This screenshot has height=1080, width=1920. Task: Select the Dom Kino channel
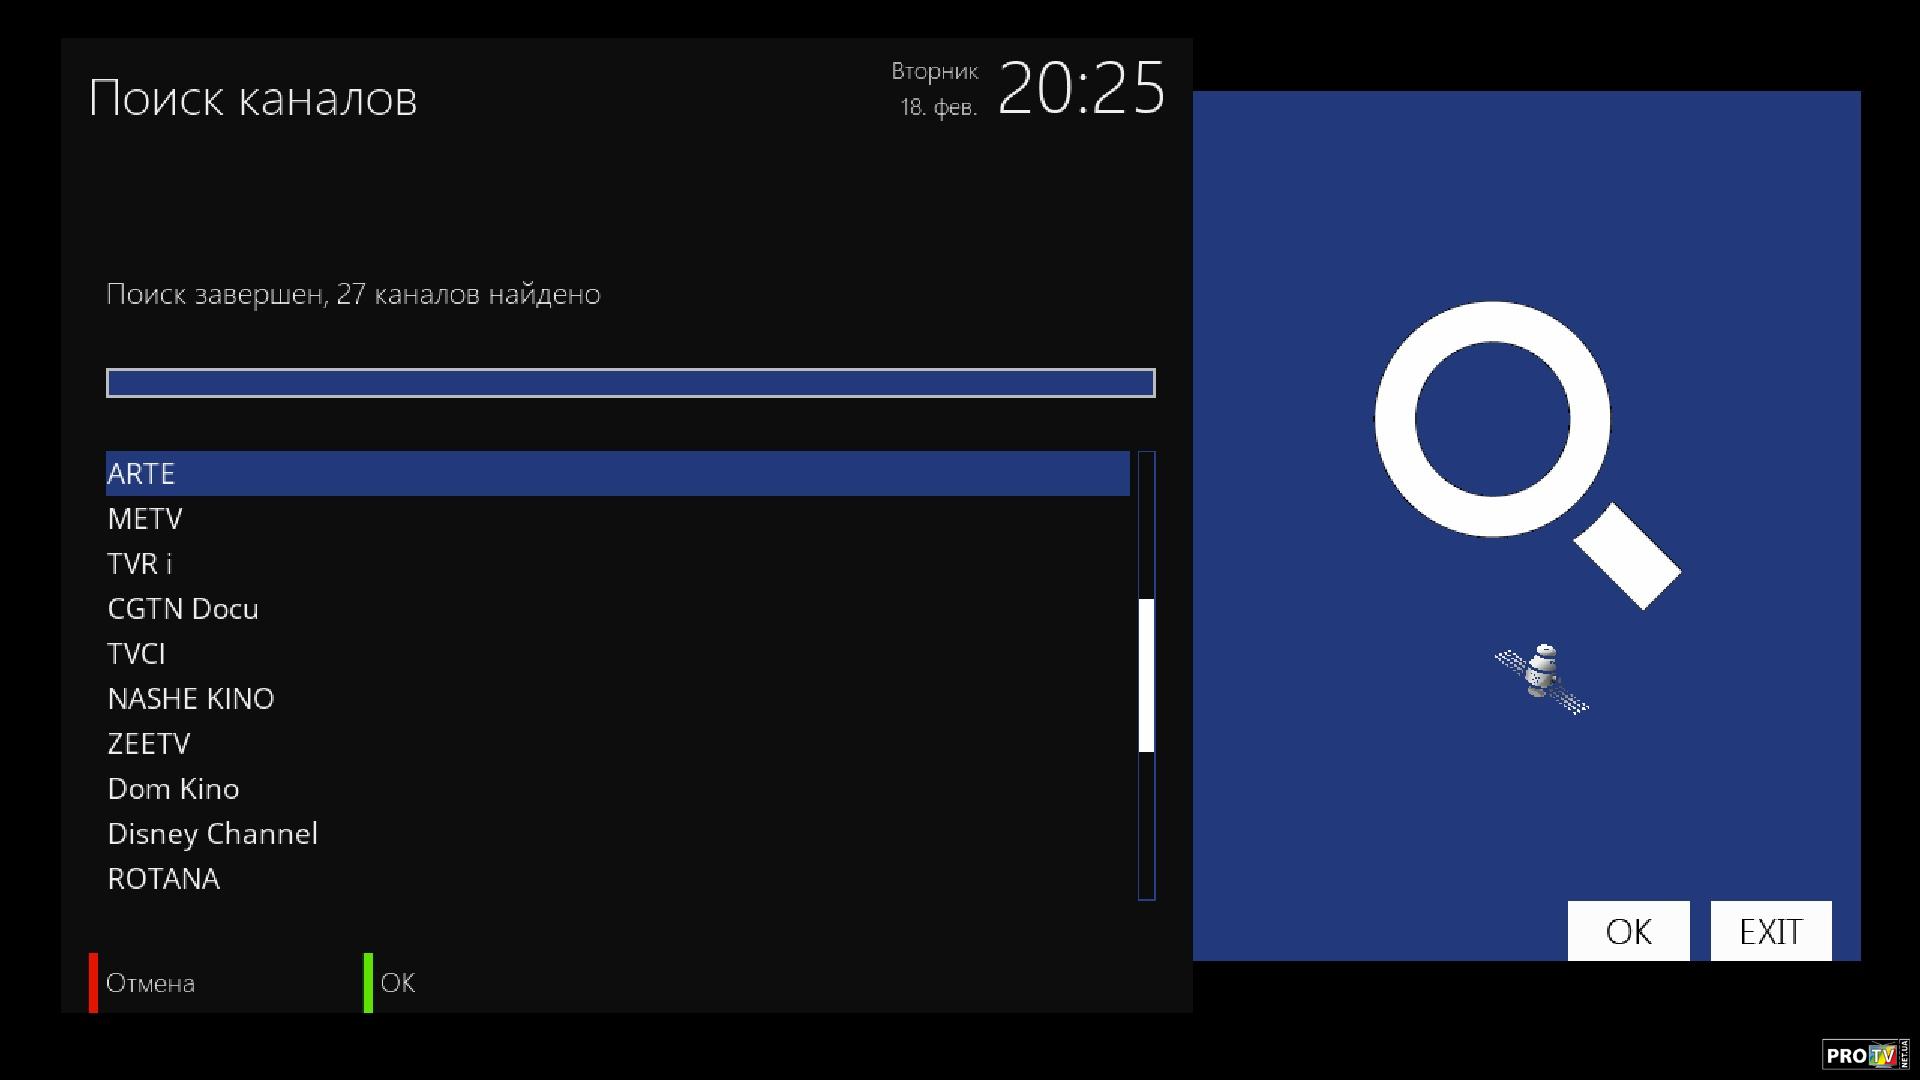pos(618,788)
